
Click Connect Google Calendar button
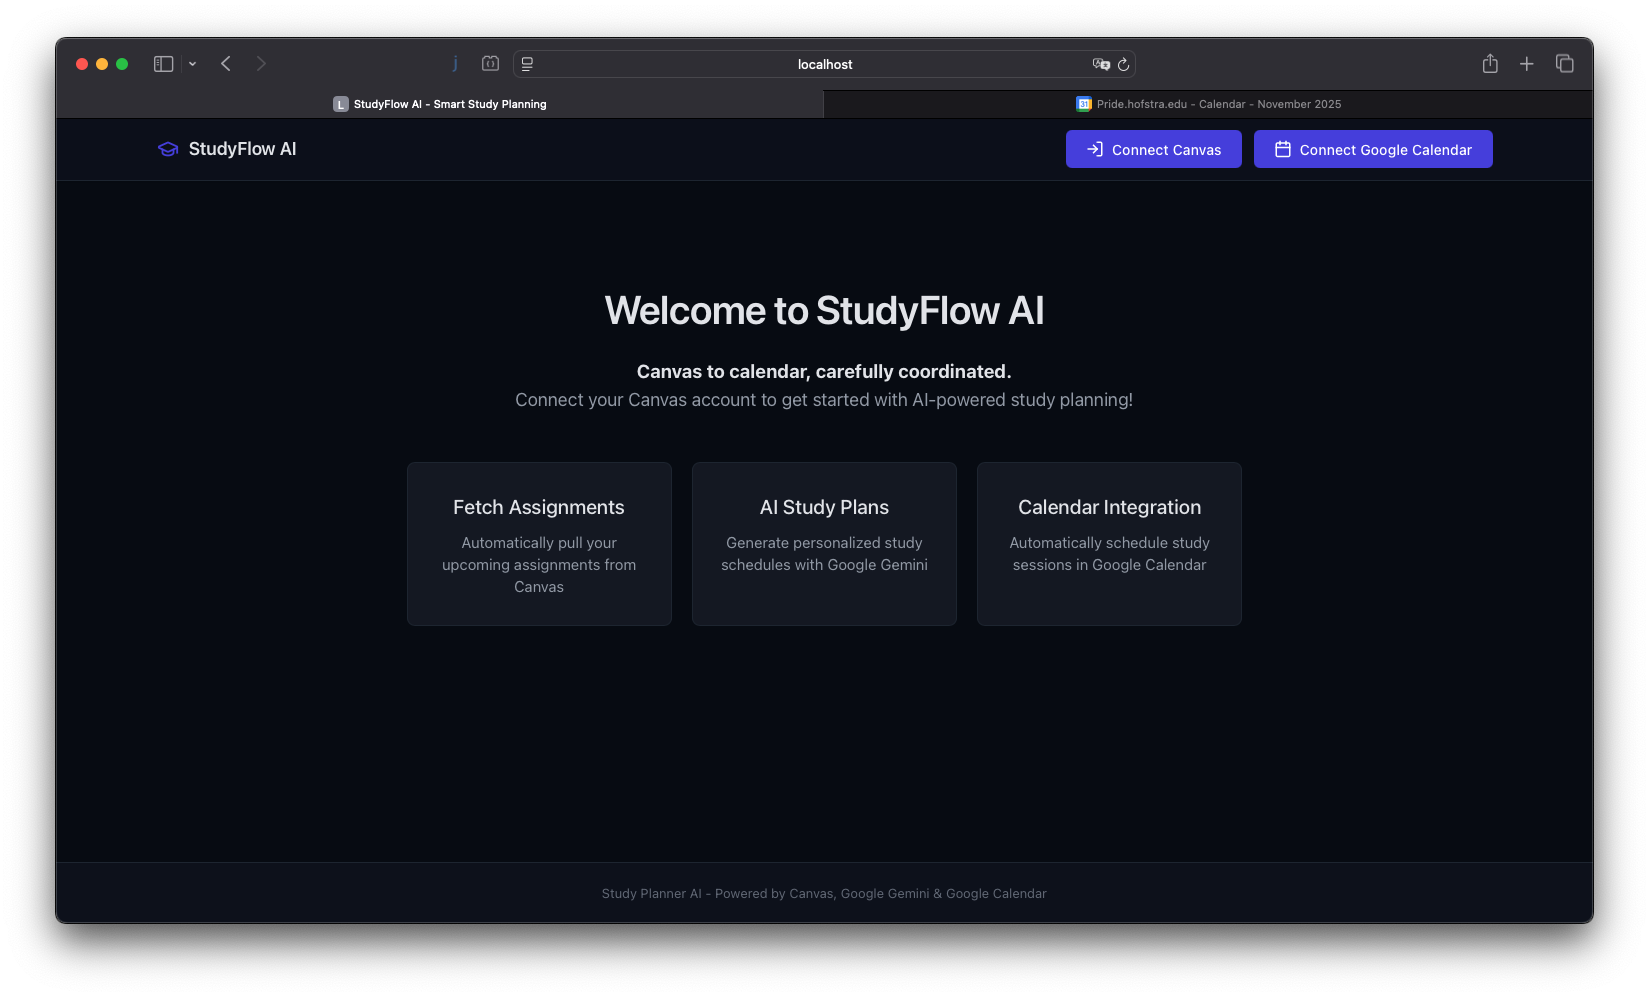pos(1373,149)
